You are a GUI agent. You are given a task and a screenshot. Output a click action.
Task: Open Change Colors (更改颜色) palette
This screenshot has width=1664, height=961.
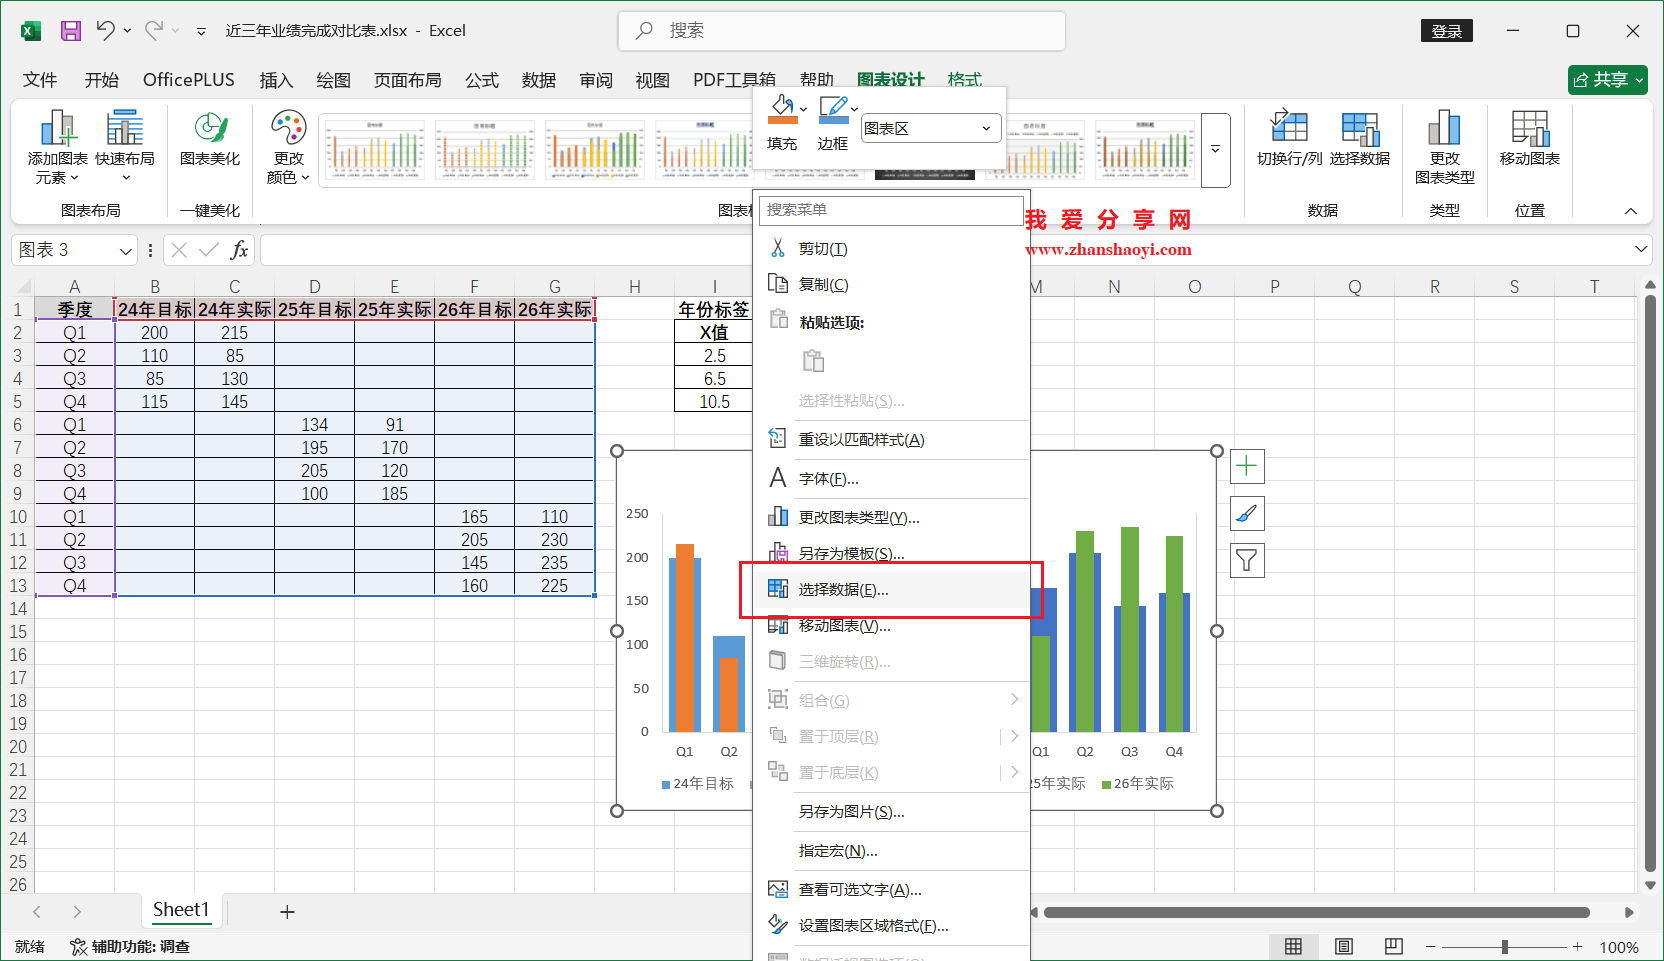point(288,147)
